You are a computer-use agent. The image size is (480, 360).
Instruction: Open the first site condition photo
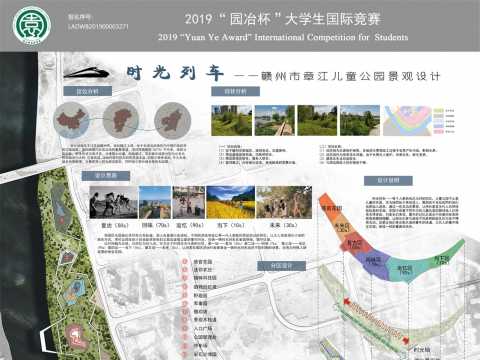pos(232,120)
